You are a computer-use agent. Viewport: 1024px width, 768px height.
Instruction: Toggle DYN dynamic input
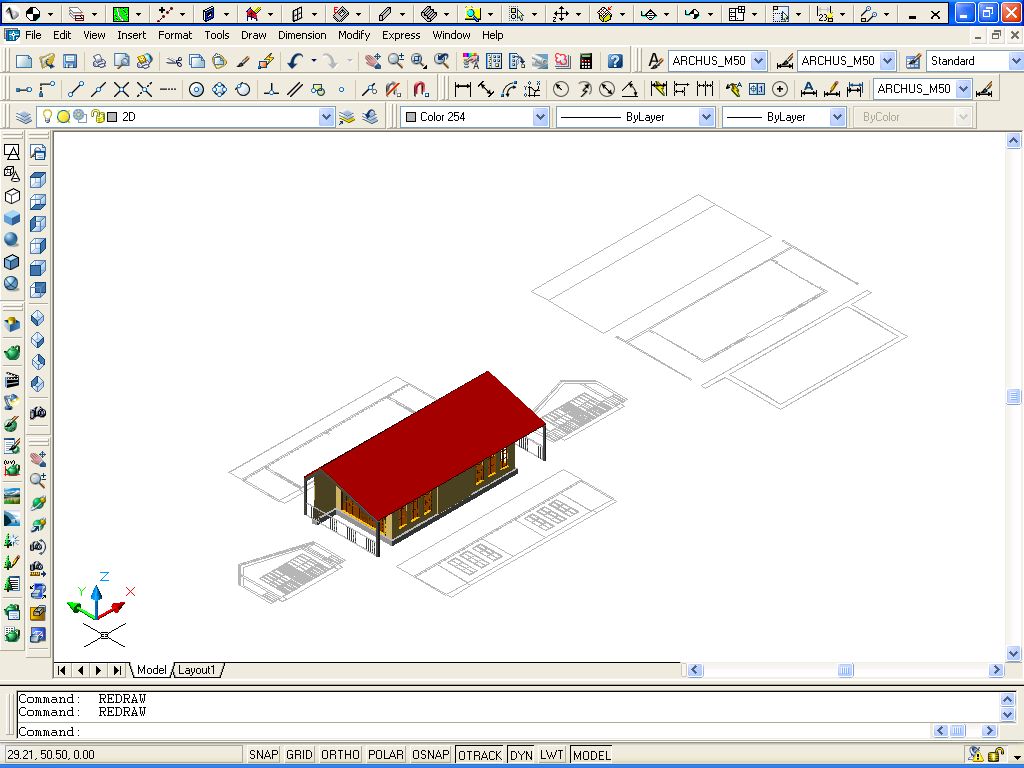(520, 754)
